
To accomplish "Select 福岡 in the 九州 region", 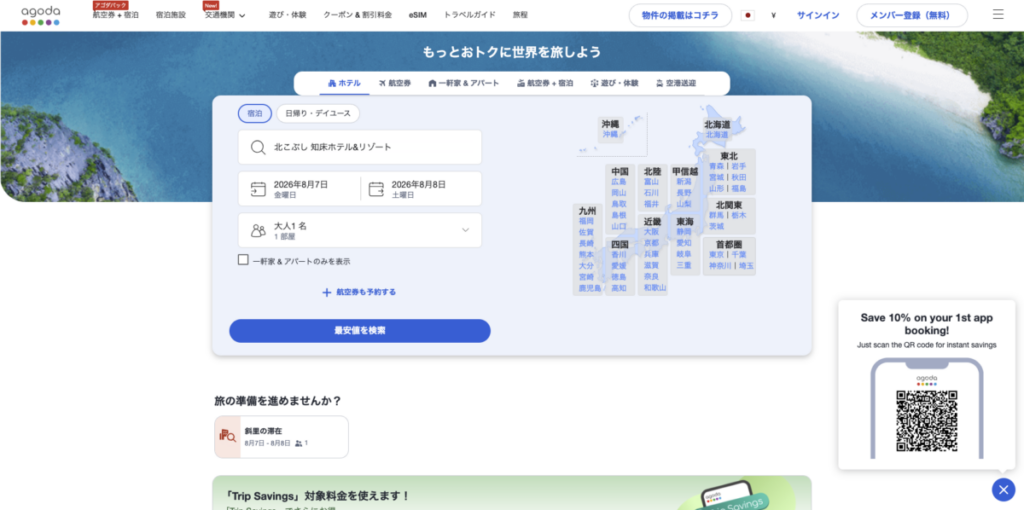I will (x=586, y=221).
